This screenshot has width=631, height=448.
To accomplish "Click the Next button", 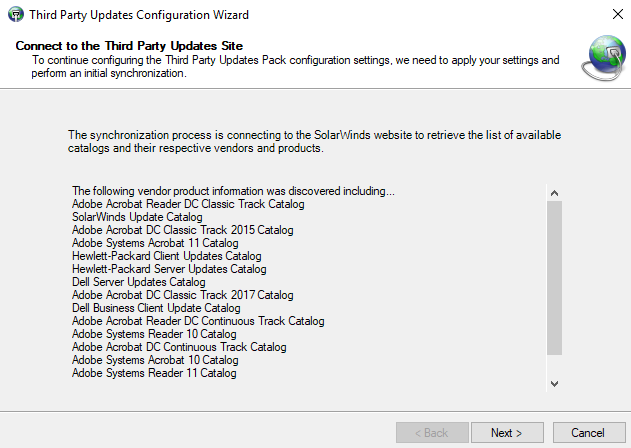I will [506, 433].
